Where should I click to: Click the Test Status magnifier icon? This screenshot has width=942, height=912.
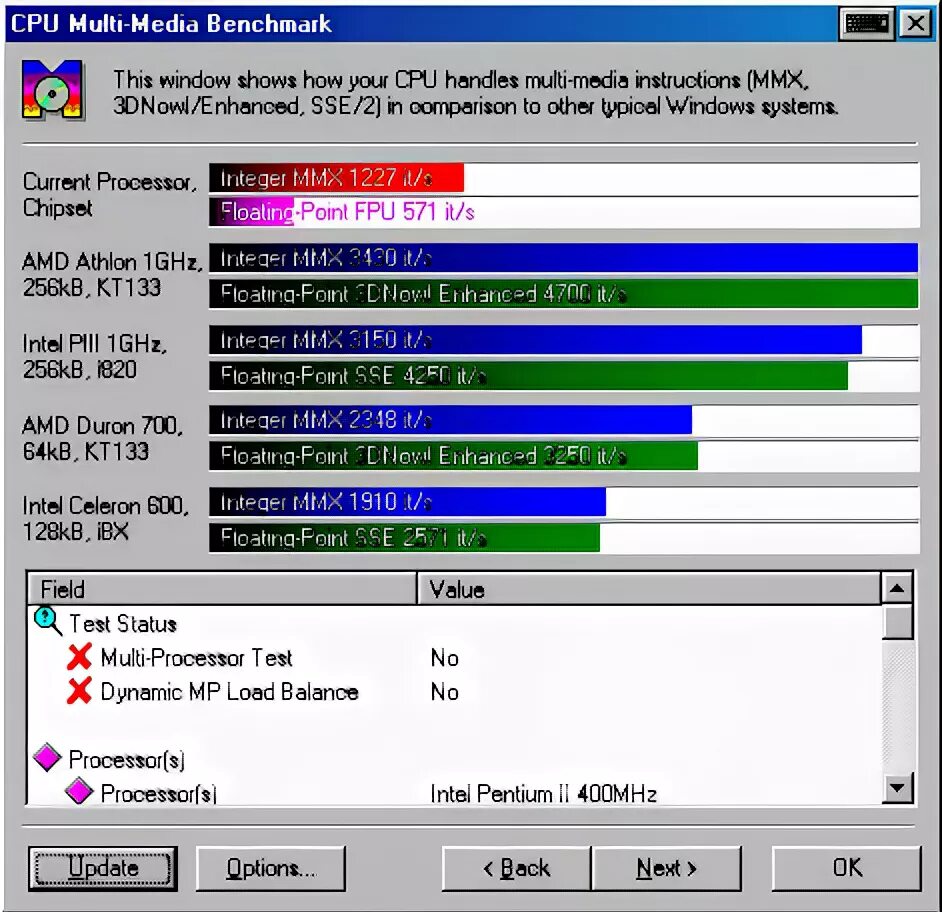(x=48, y=622)
